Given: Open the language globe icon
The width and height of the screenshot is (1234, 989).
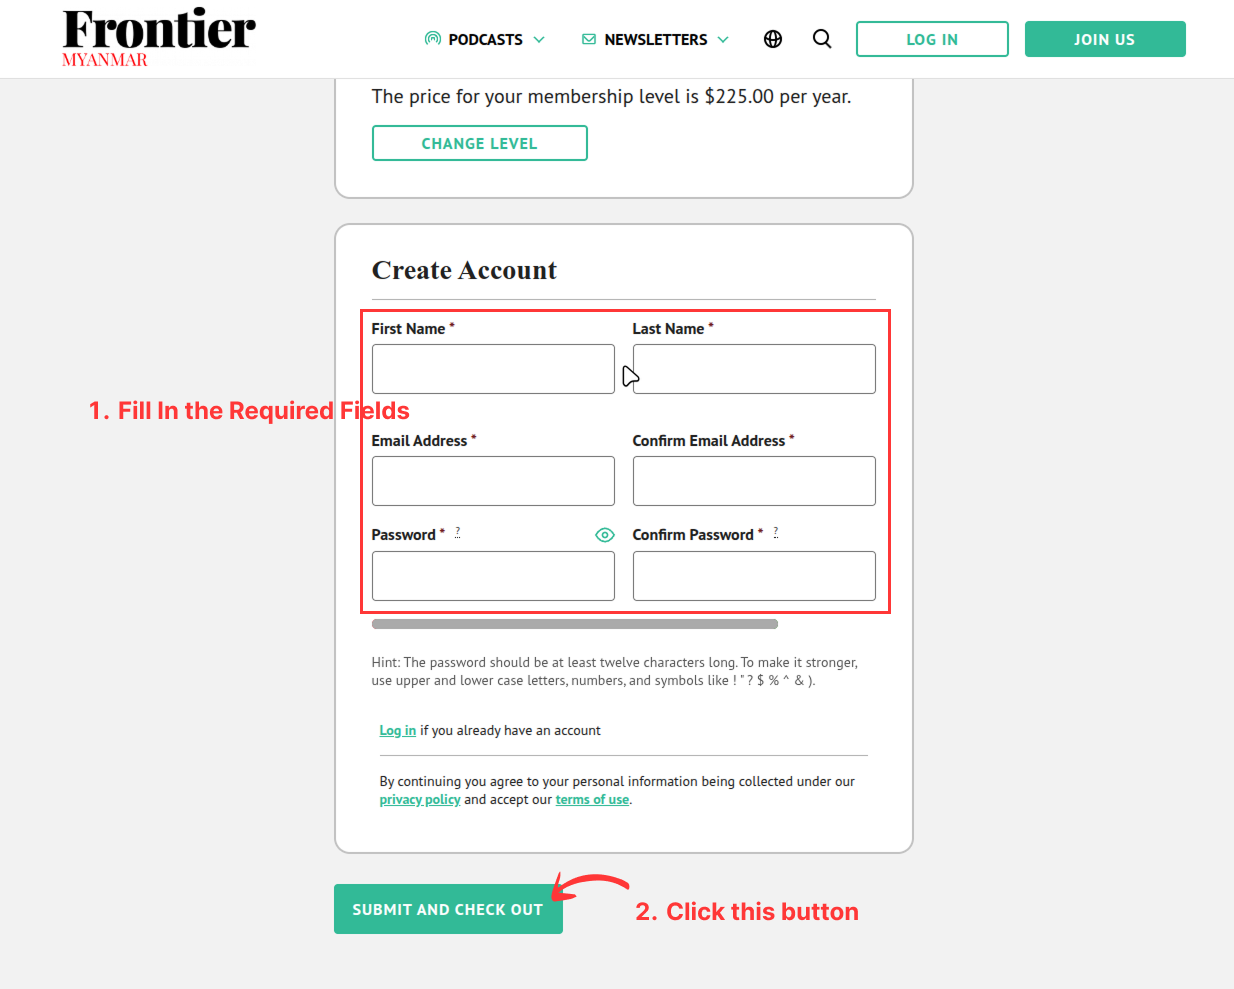Looking at the screenshot, I should [x=772, y=39].
